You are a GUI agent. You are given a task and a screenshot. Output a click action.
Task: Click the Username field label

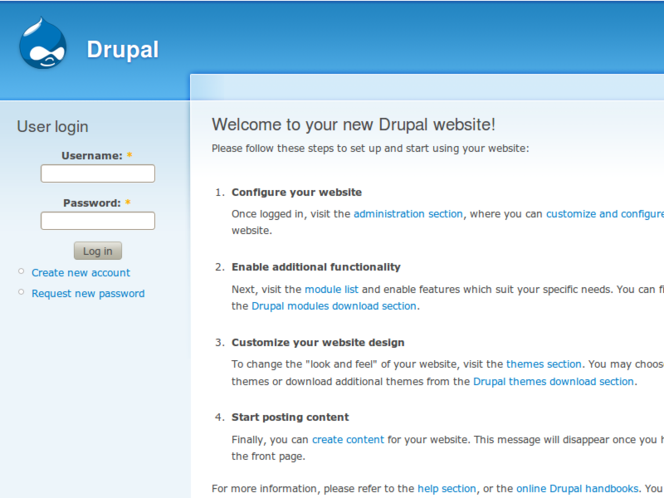[92, 156]
